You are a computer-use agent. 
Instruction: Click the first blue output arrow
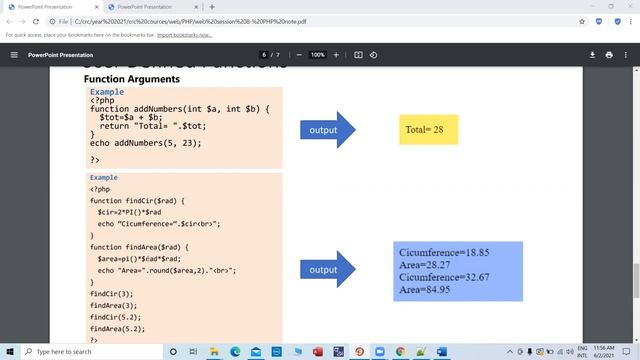tap(328, 130)
